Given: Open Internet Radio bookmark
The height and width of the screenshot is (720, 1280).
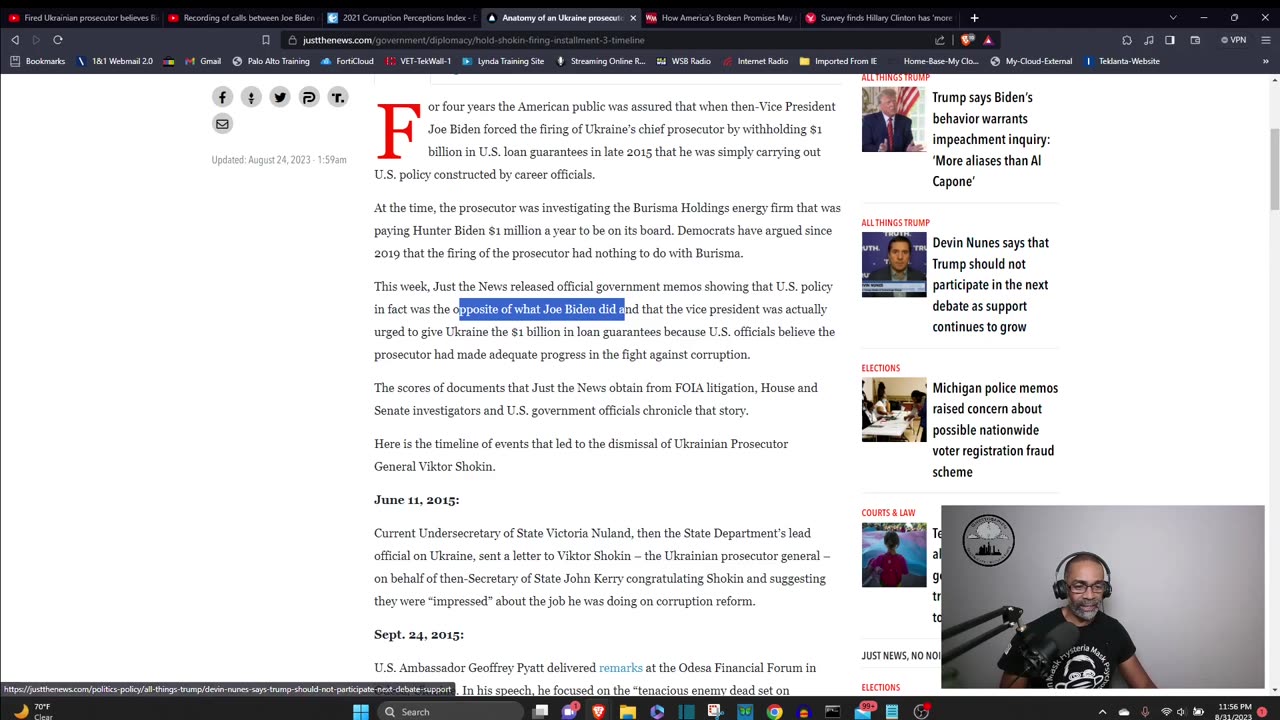Looking at the screenshot, I should (755, 61).
